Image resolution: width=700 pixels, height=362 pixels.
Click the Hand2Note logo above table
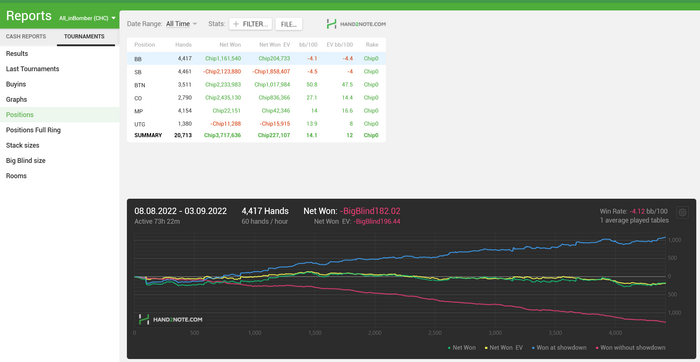tap(356, 24)
